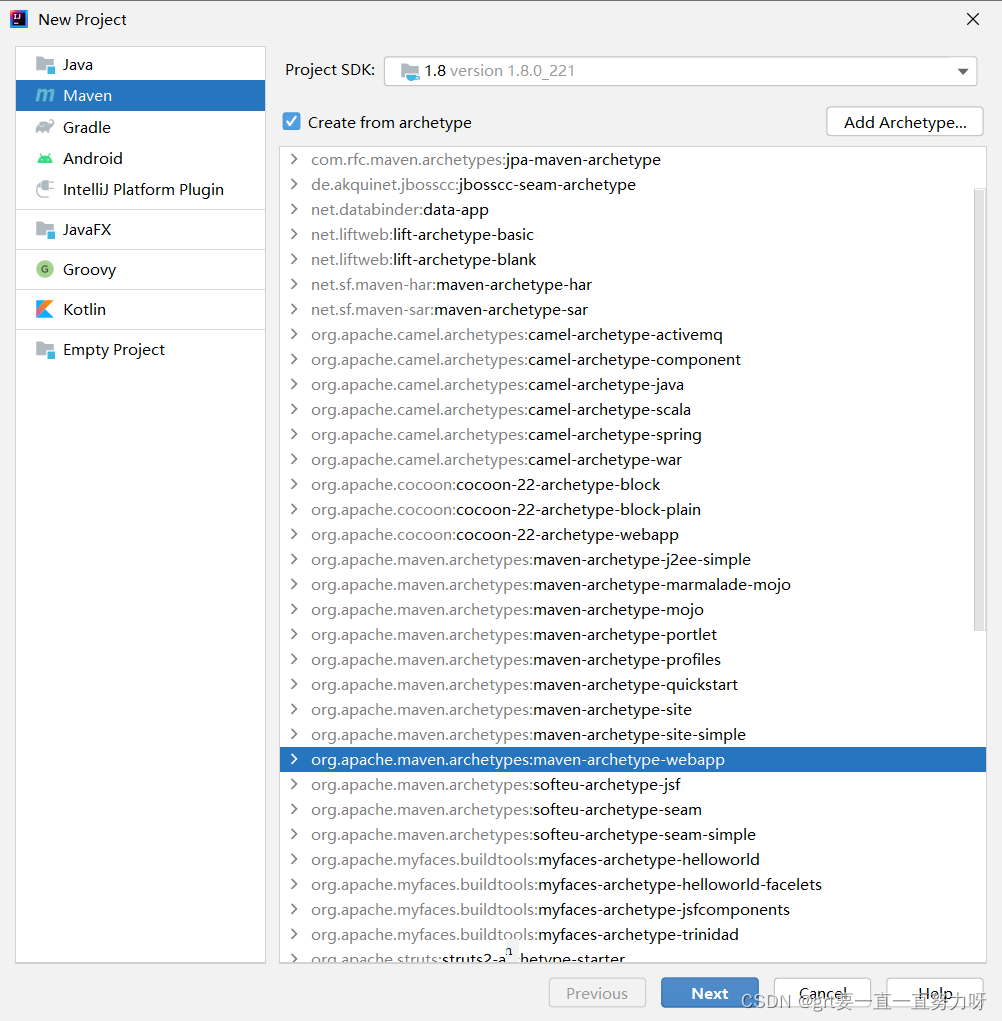
Task: Click the IntelliJ IDEA logo in title bar
Action: click(19, 19)
